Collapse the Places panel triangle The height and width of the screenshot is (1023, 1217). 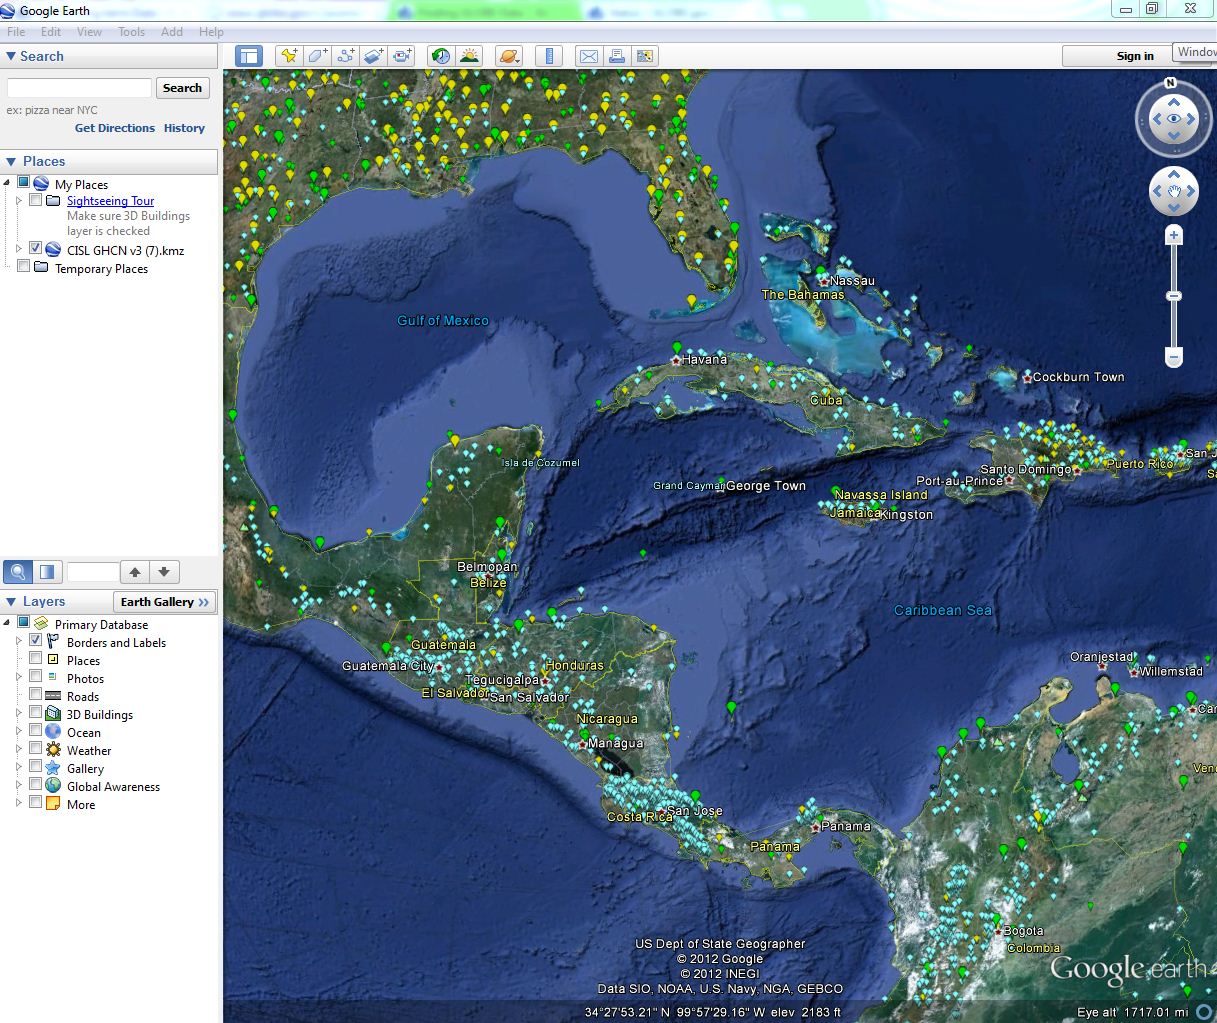point(11,162)
